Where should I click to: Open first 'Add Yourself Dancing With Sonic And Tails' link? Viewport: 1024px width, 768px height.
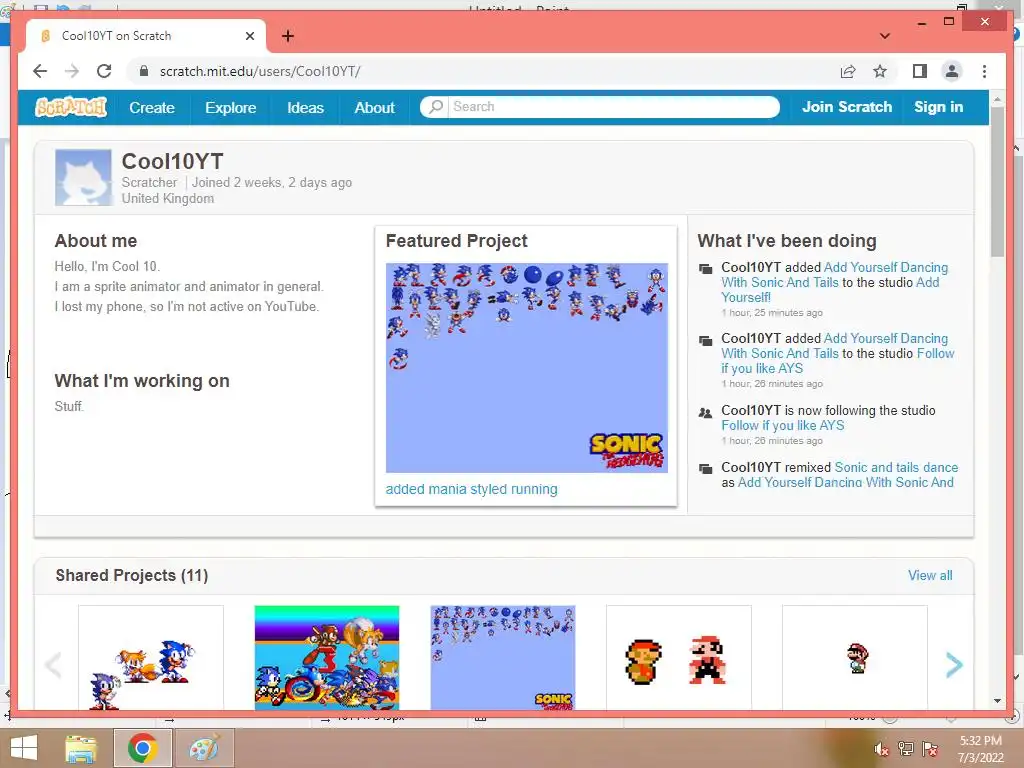835,275
